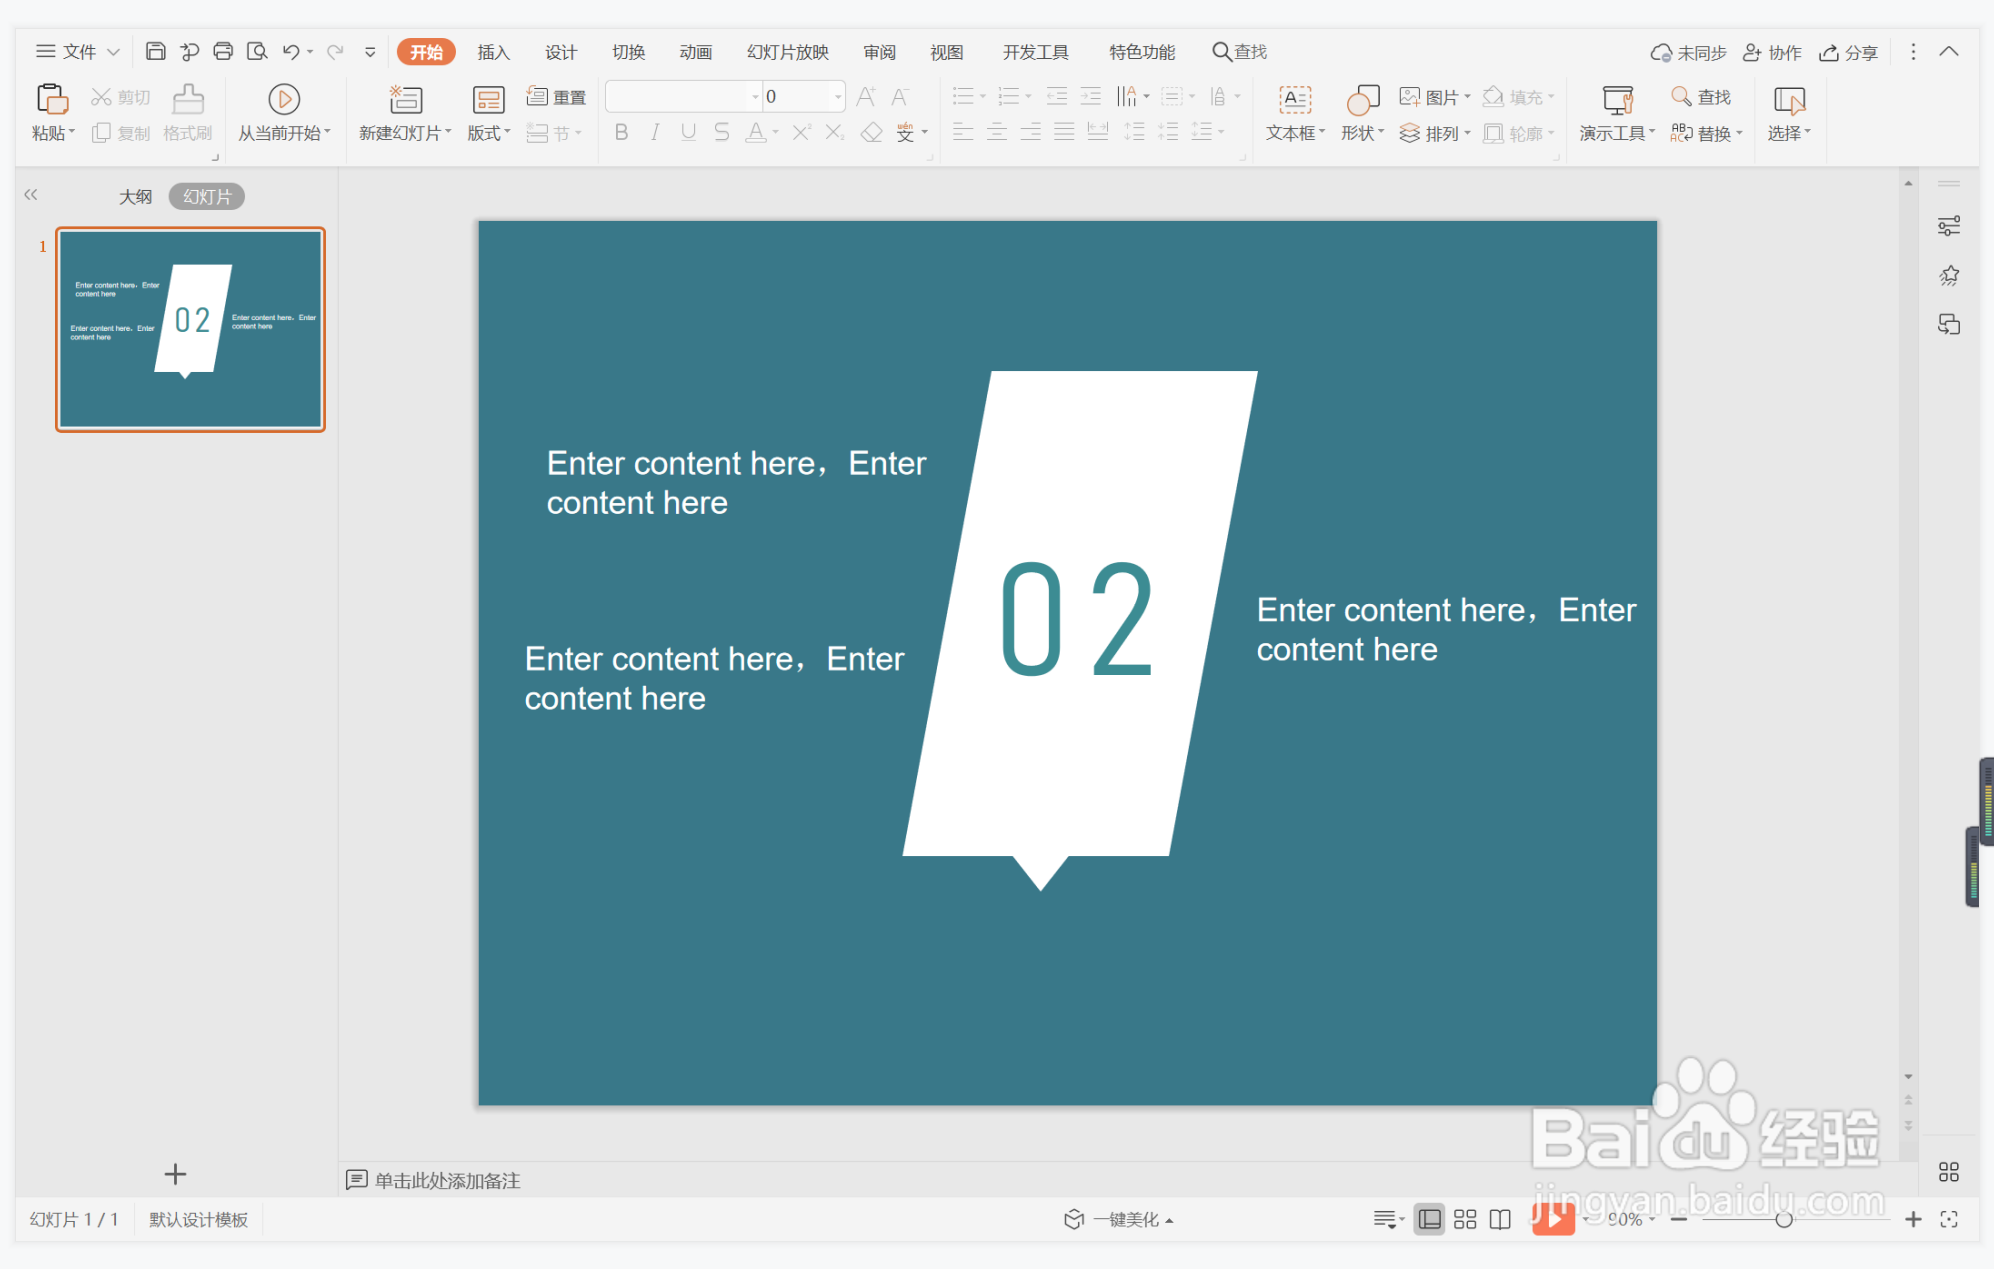The height and width of the screenshot is (1269, 1994).
Task: Start slideshow from current slide
Action: [284, 100]
